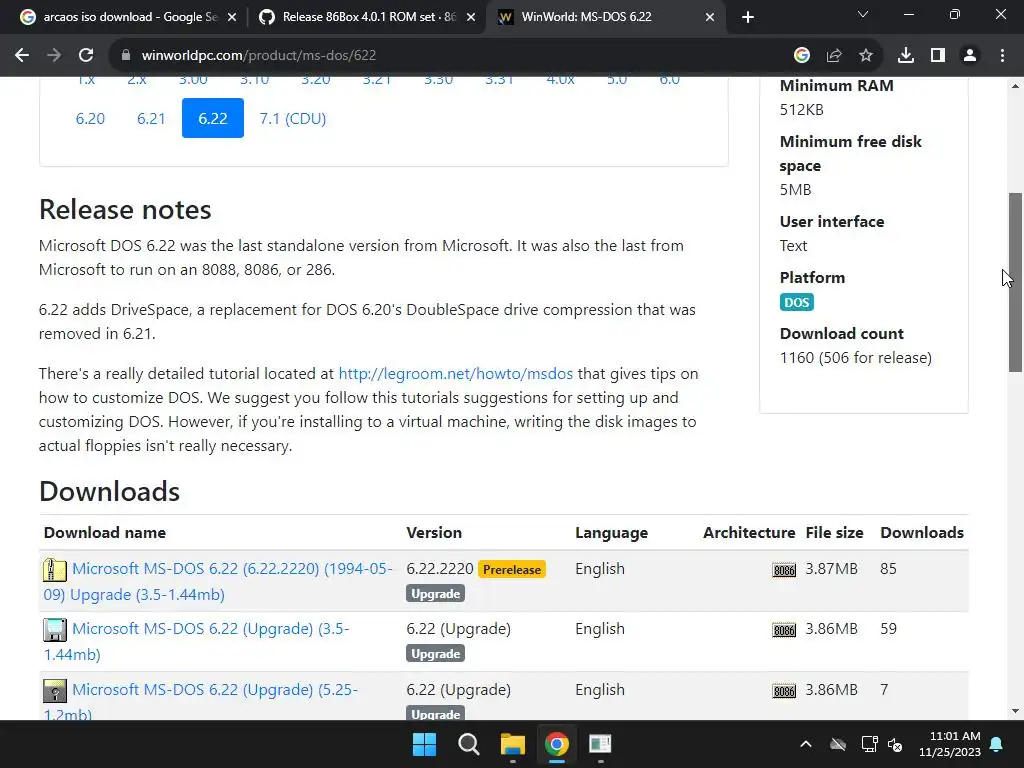This screenshot has height=768, width=1024.
Task: Click the 512KB minimum RAM value
Action: pos(801,110)
